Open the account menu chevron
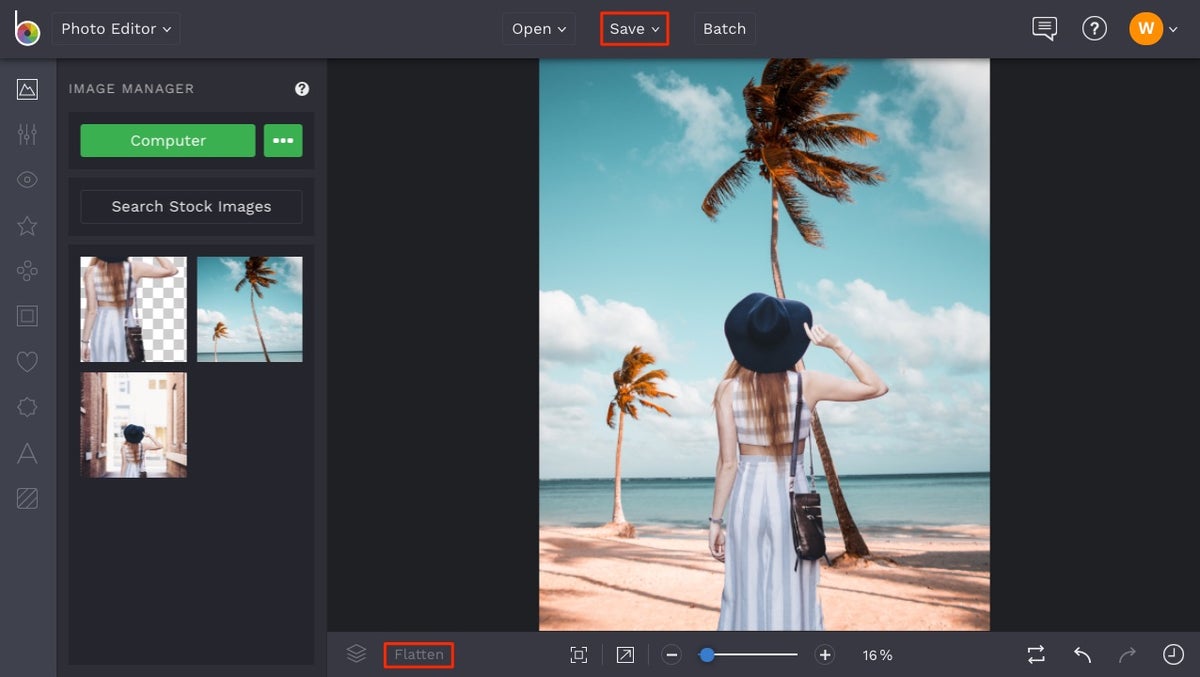Screen dimensions: 1200x677 click(x=1175, y=28)
